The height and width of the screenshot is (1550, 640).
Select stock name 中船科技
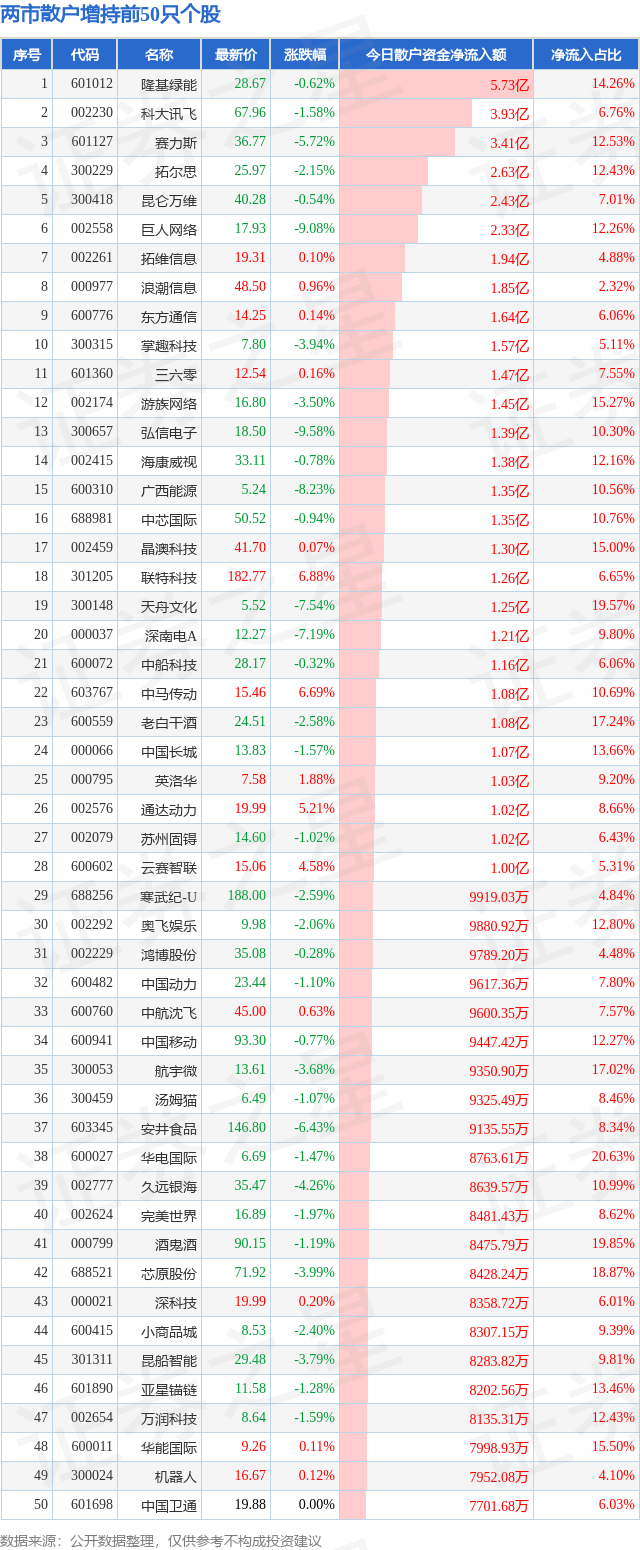click(169, 665)
